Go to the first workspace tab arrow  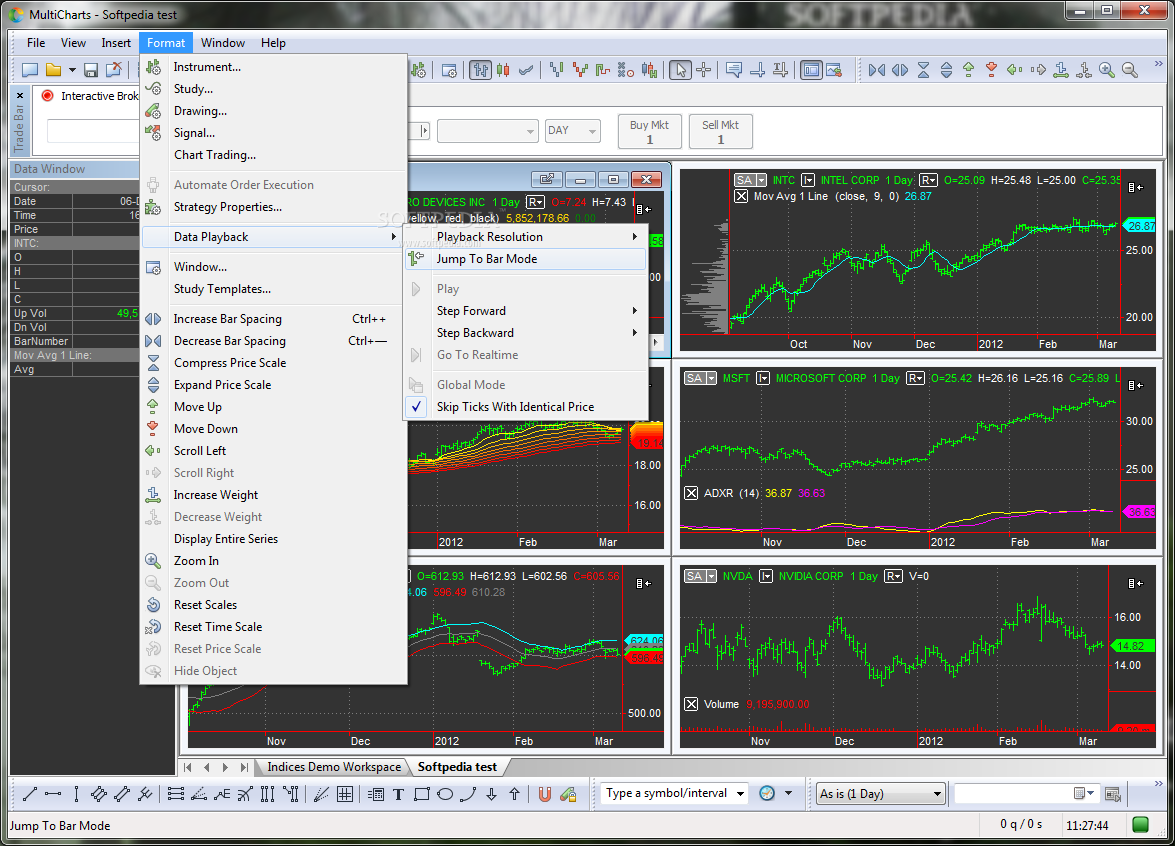(x=187, y=767)
